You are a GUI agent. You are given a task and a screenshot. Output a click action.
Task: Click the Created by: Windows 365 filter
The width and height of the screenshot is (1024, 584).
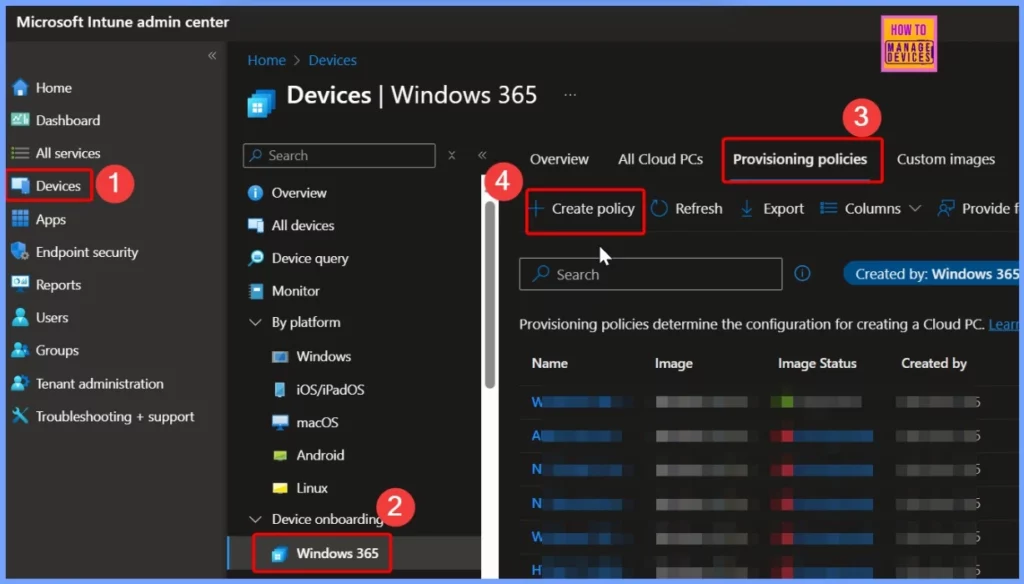click(x=931, y=274)
